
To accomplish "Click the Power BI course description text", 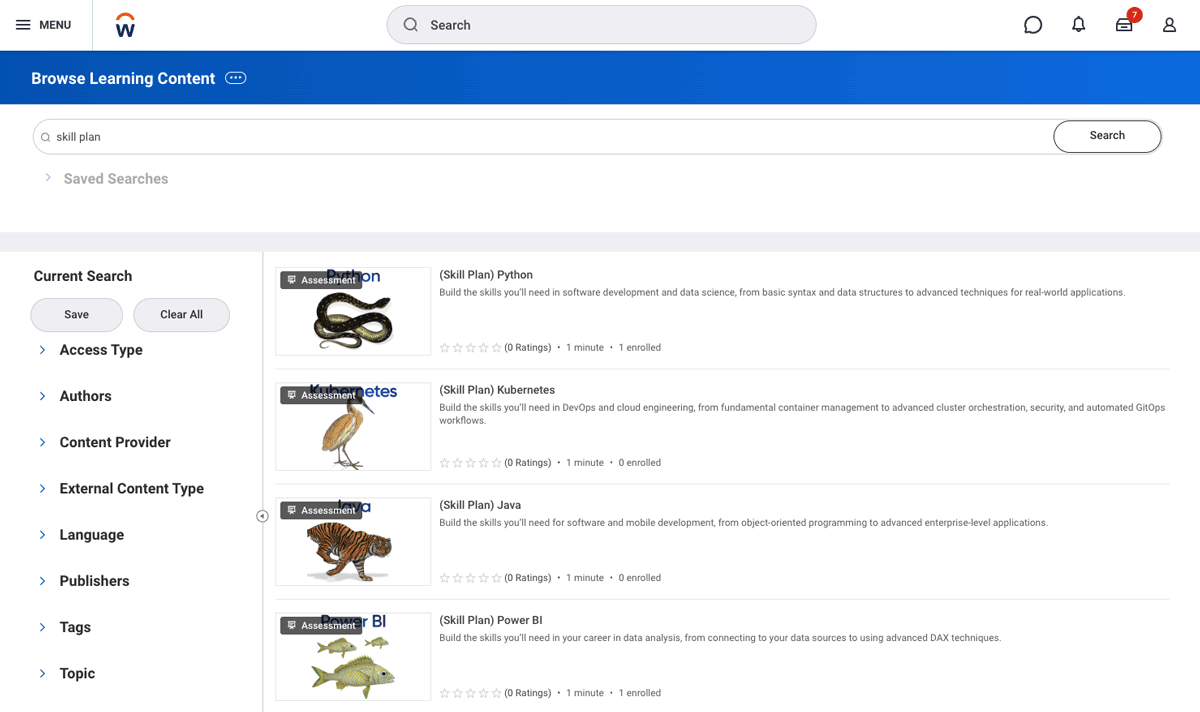I will coord(720,638).
